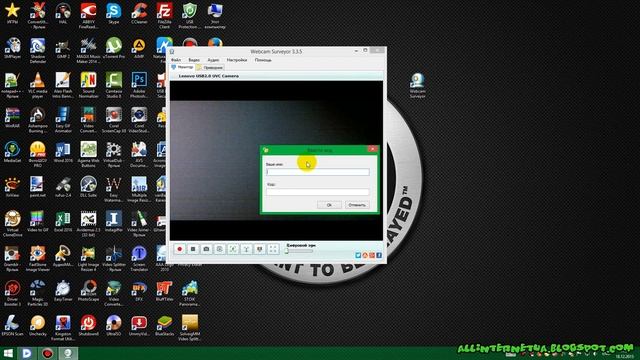This screenshot has height=360, width=640.
Task: Select the AIMP desktop icon
Action: tap(139, 48)
